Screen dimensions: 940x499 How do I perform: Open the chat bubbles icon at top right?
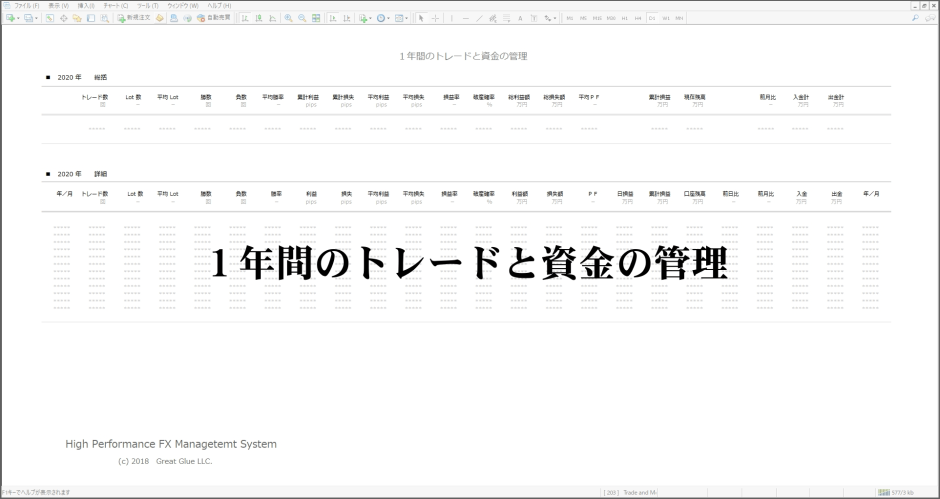tap(930, 18)
